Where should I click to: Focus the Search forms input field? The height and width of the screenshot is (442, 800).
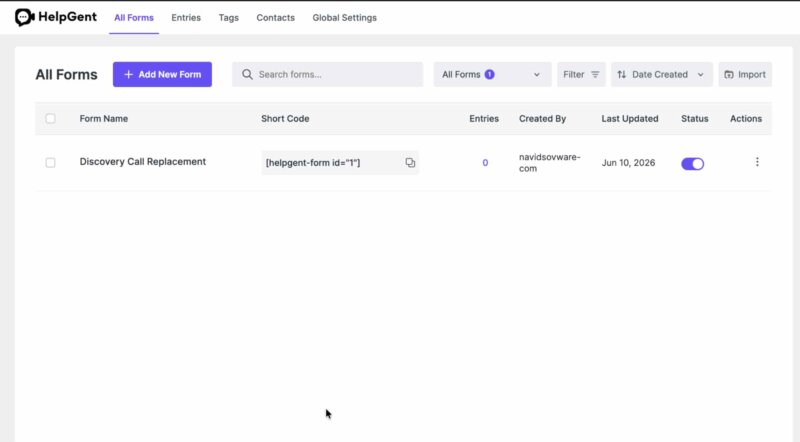coord(328,75)
